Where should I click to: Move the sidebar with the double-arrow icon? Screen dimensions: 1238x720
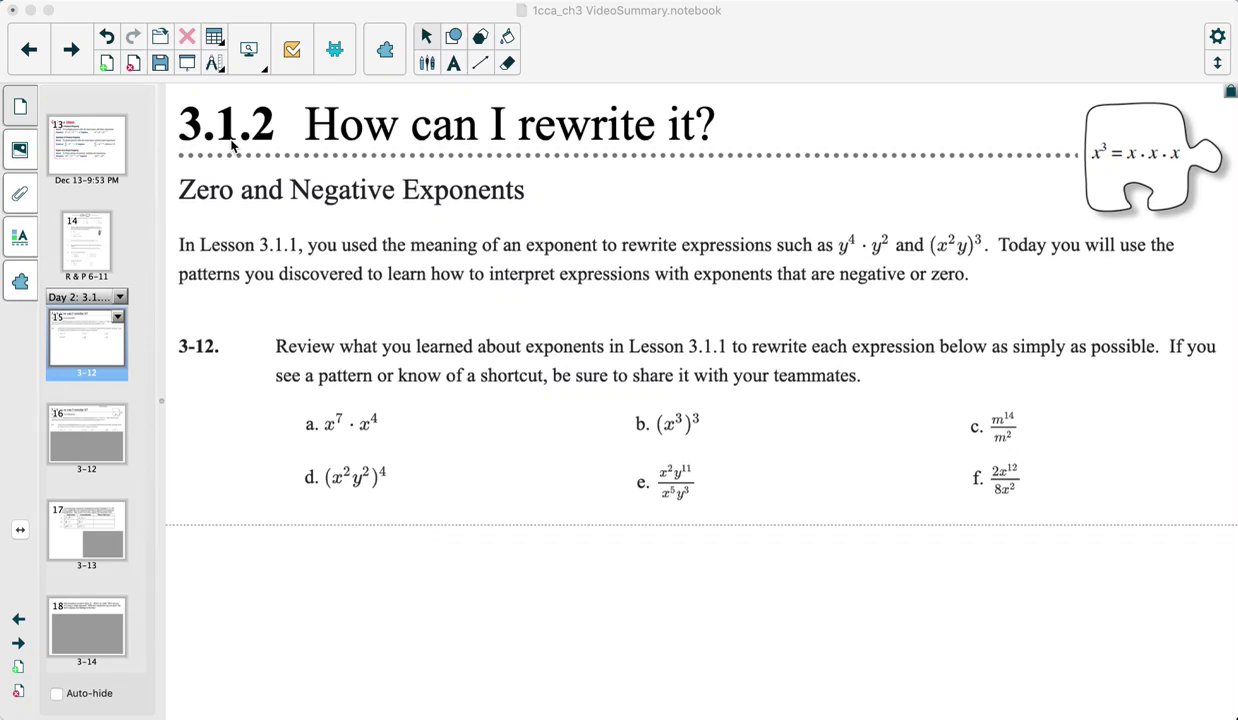(x=20, y=530)
